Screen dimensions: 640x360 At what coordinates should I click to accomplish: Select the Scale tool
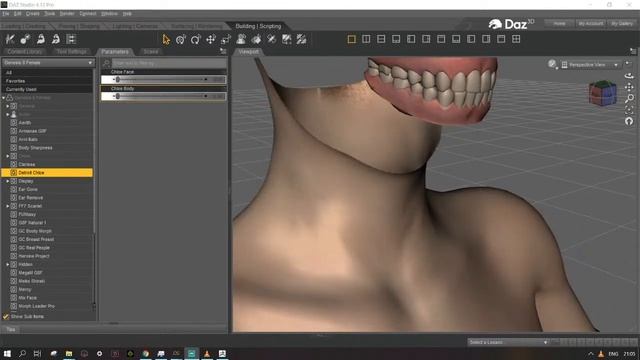pyautogui.click(x=226, y=39)
